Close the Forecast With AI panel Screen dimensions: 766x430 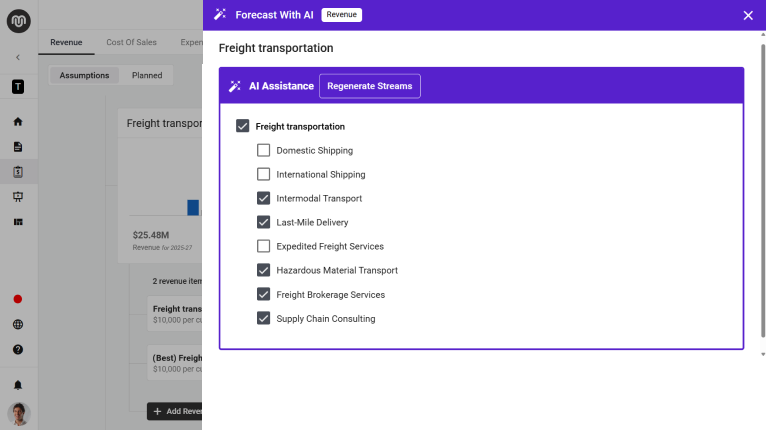748,15
